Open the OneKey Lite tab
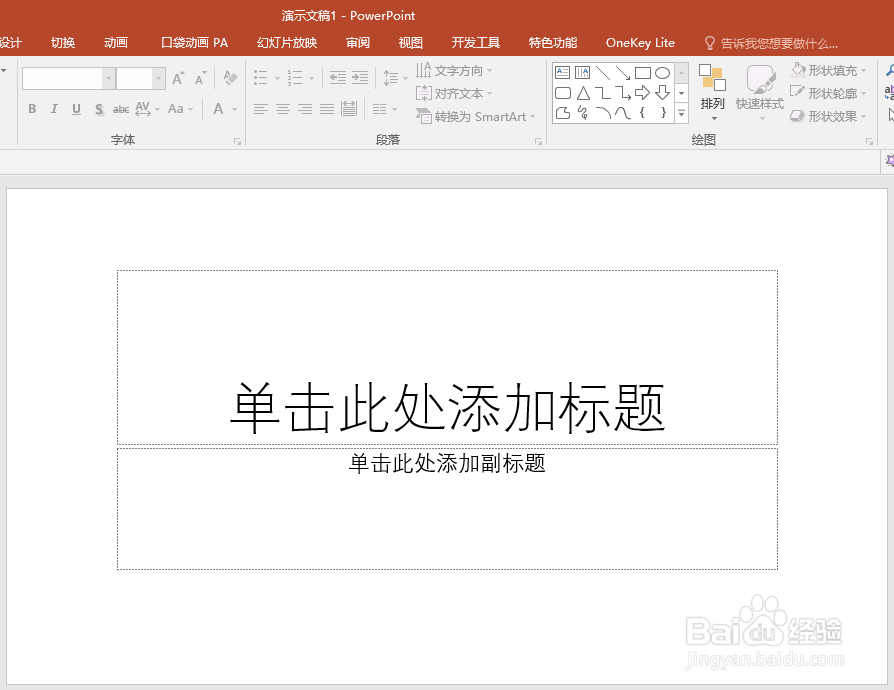The width and height of the screenshot is (894, 690). tap(640, 43)
